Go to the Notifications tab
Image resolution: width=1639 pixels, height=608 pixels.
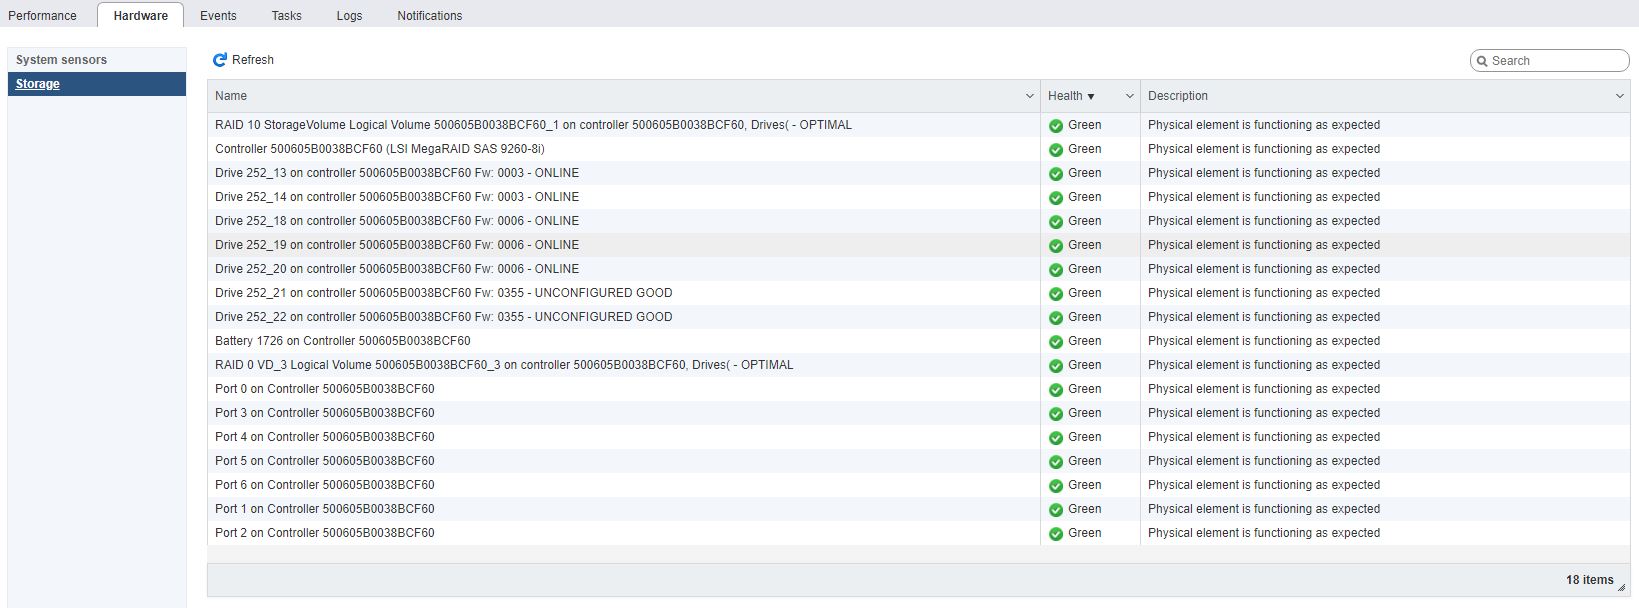[x=429, y=16]
